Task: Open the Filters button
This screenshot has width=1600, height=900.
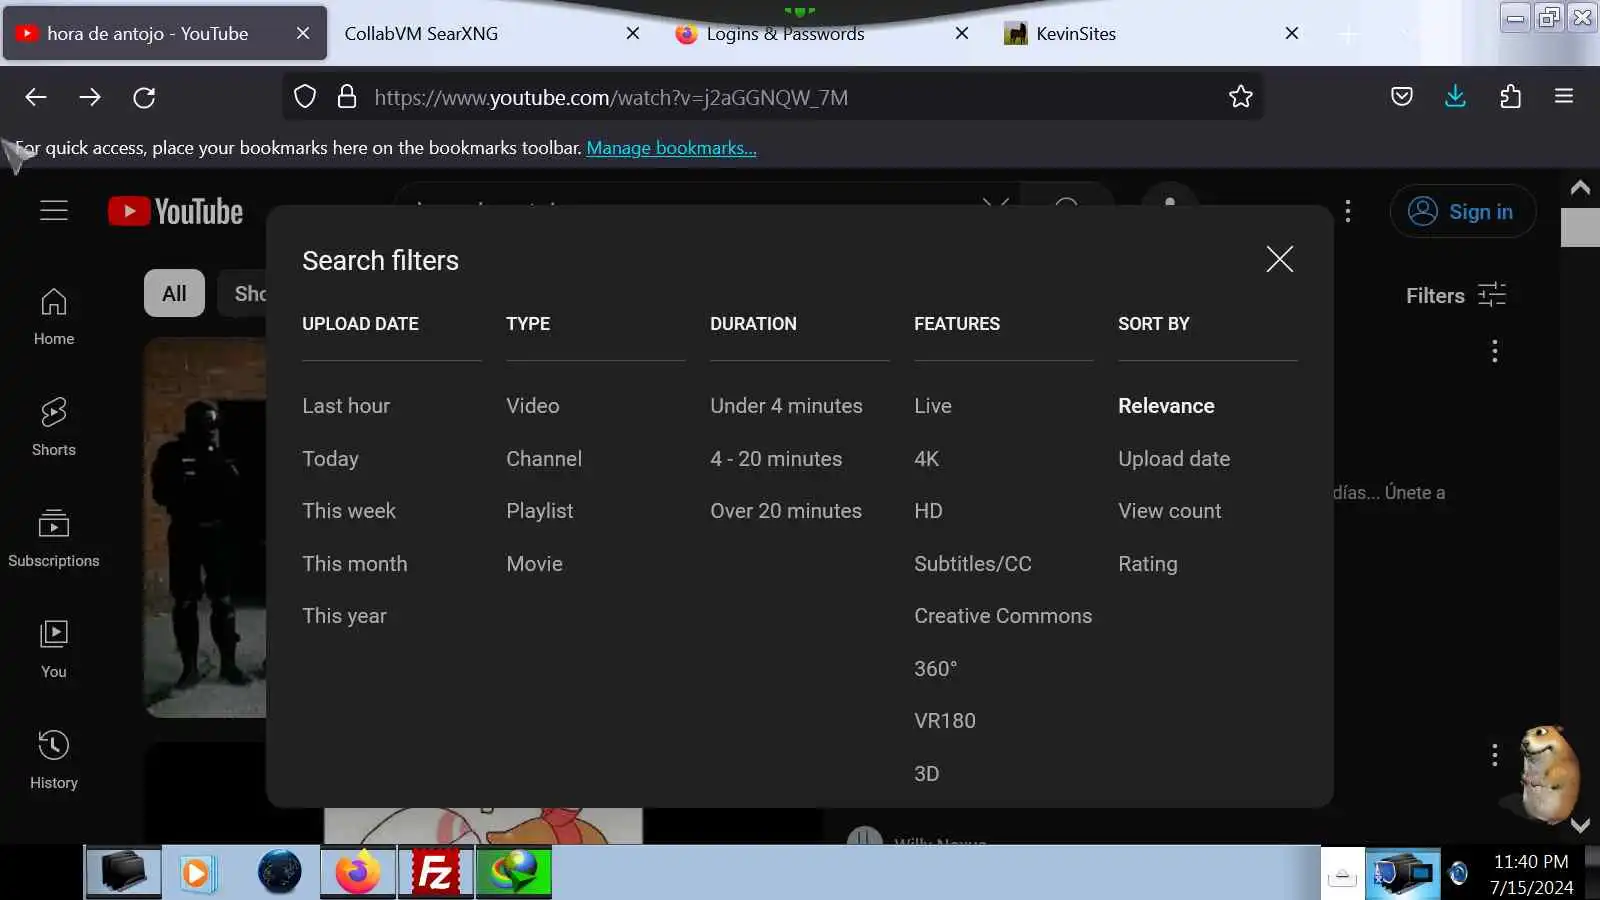Action: coord(1455,295)
